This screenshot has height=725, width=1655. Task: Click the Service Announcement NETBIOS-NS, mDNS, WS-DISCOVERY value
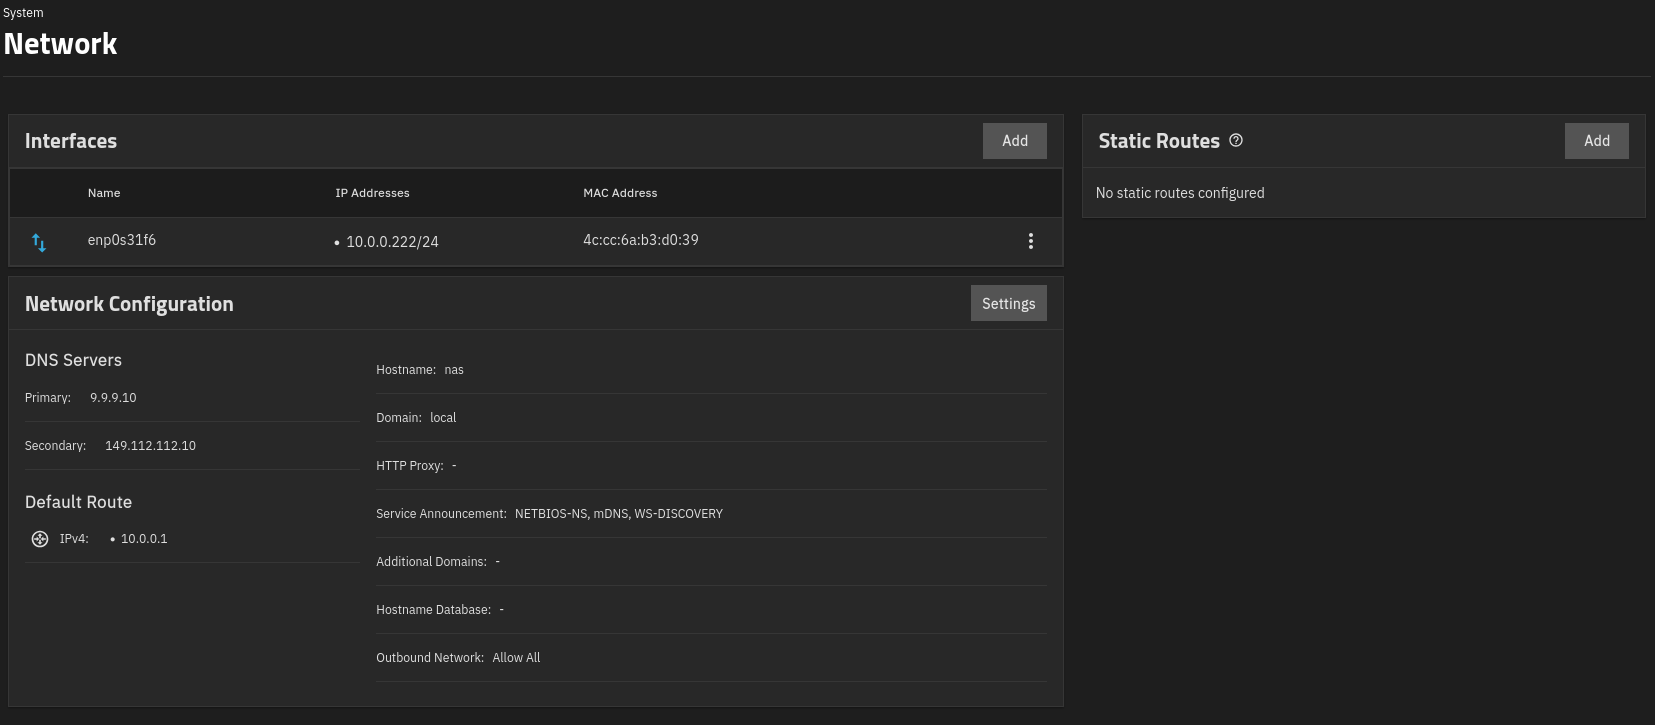[619, 514]
